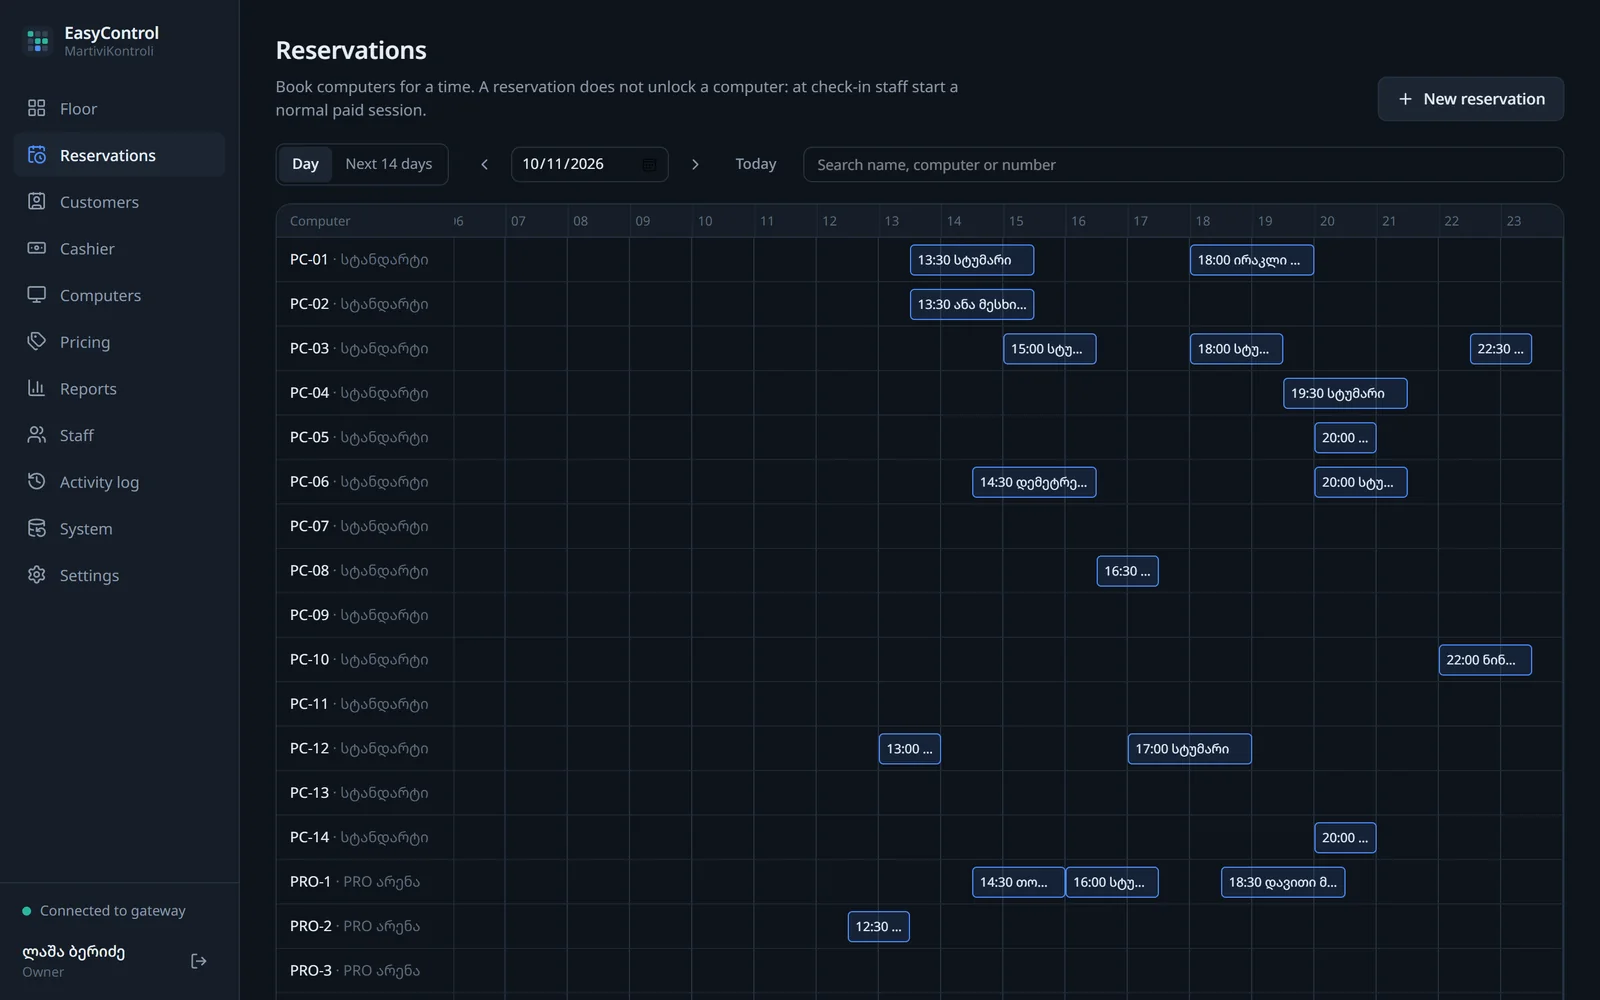Click the Settings gear icon
The width and height of the screenshot is (1600, 1000).
tap(37, 575)
